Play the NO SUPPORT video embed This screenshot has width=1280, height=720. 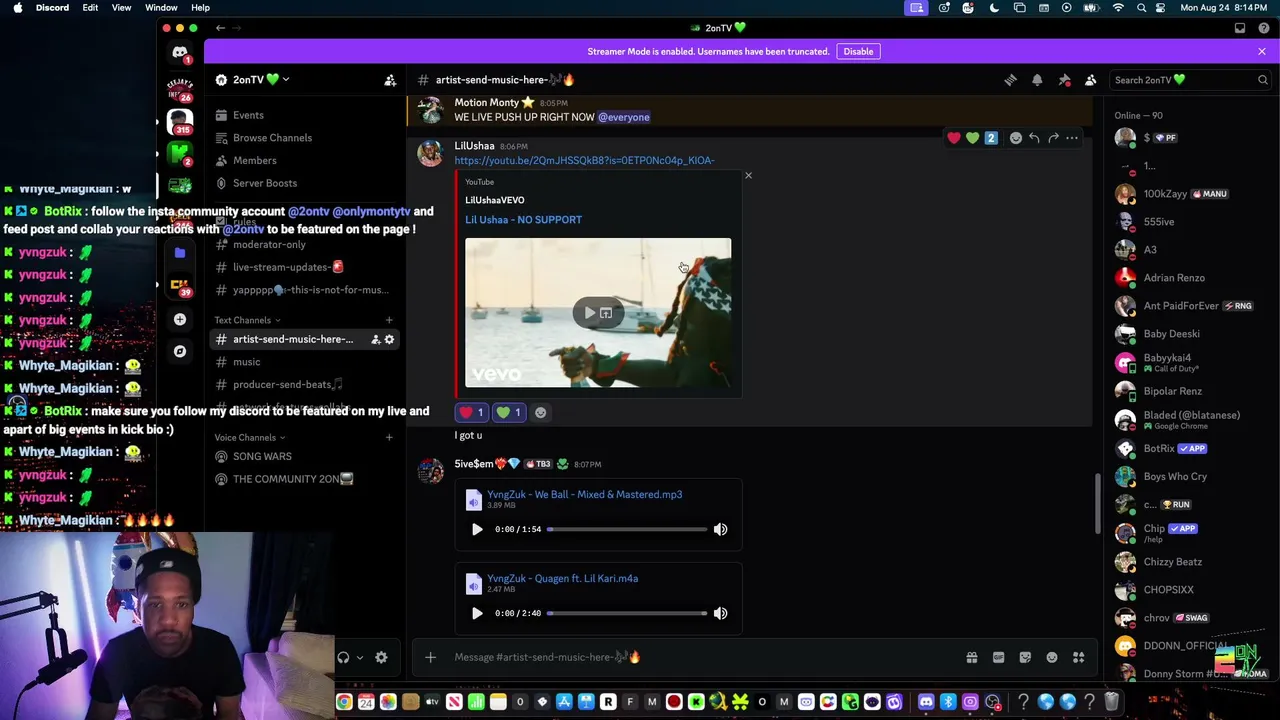pyautogui.click(x=590, y=313)
